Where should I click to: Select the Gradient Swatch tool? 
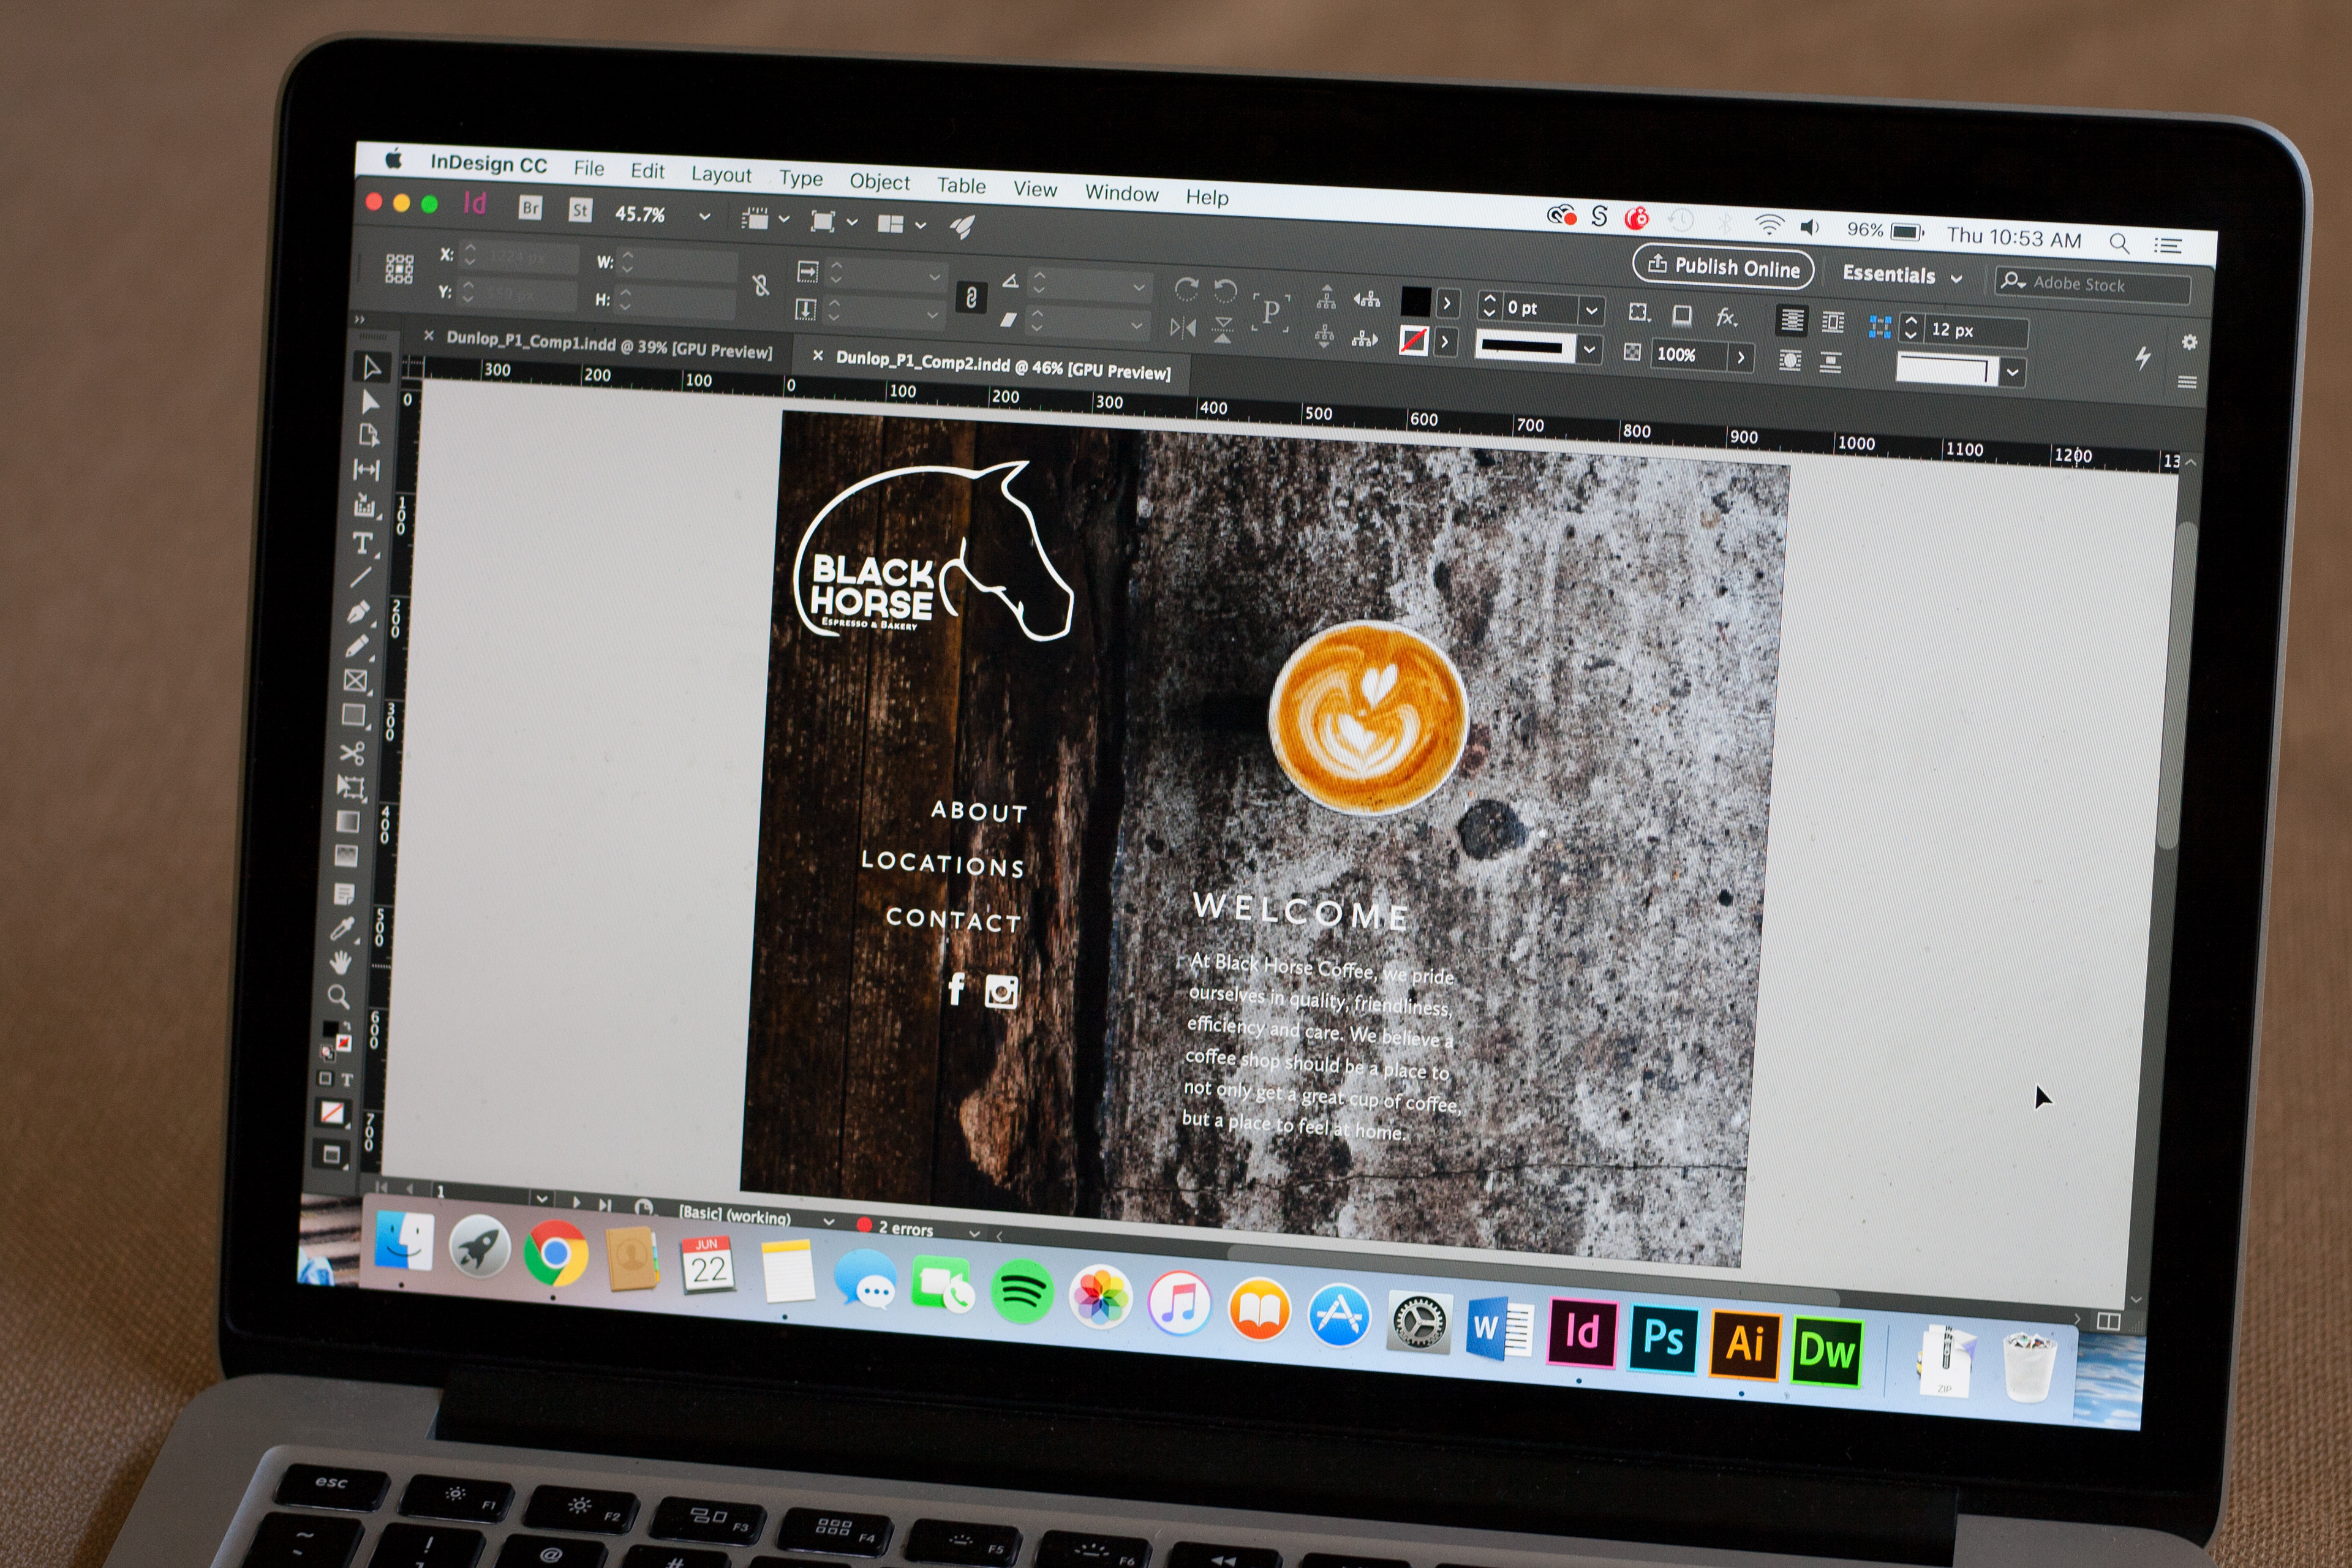[348, 822]
